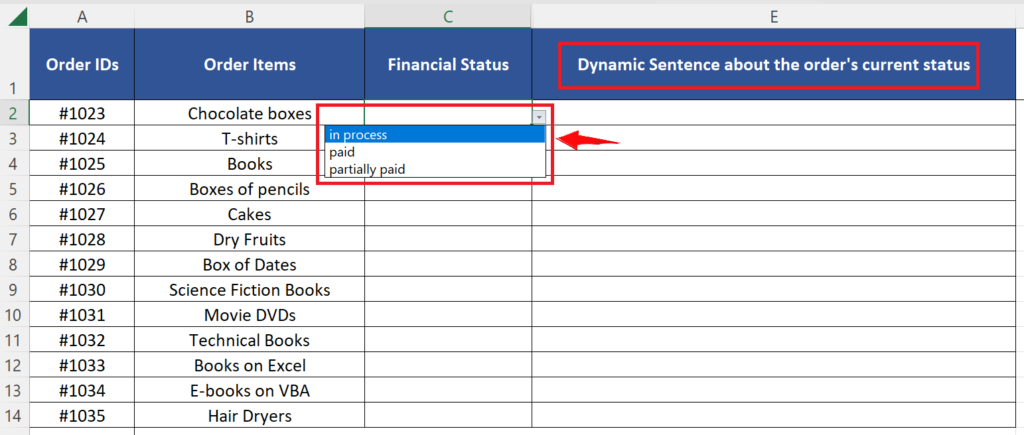
Task: Select the cell with #1030
Action: tap(82, 290)
